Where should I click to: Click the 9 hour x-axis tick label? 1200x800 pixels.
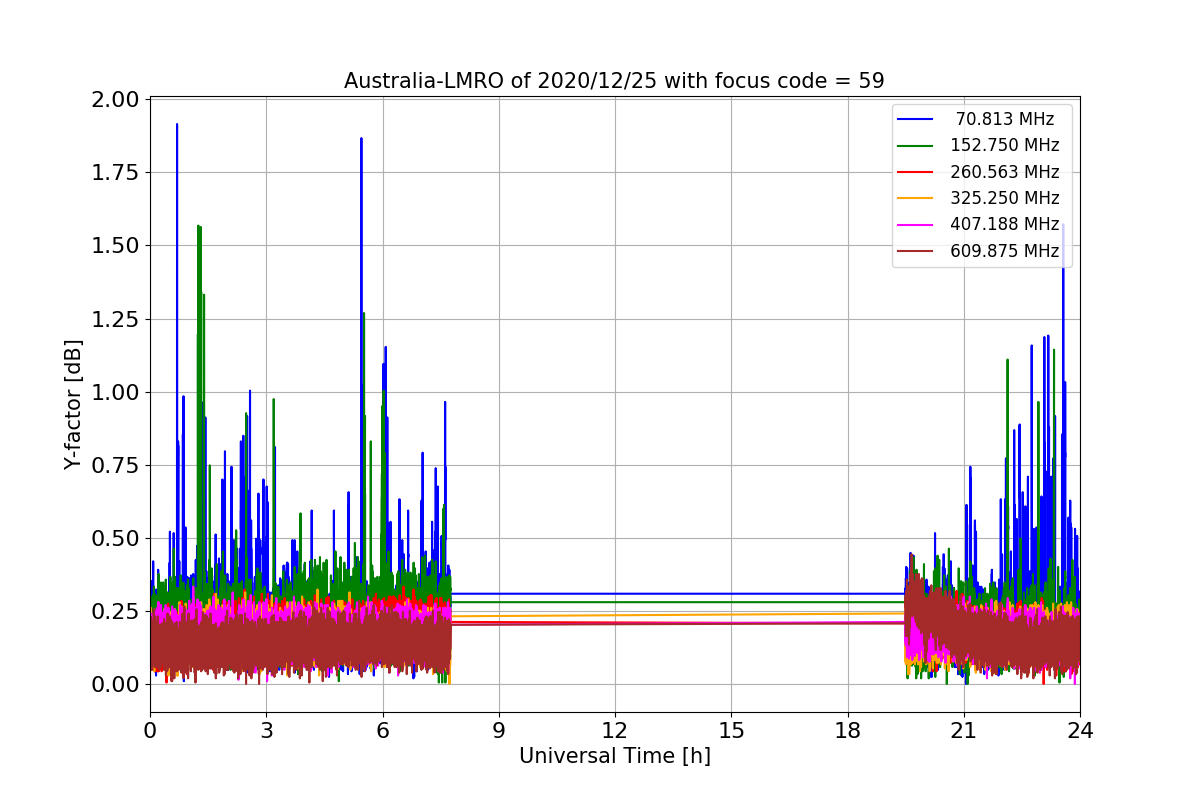[x=498, y=730]
